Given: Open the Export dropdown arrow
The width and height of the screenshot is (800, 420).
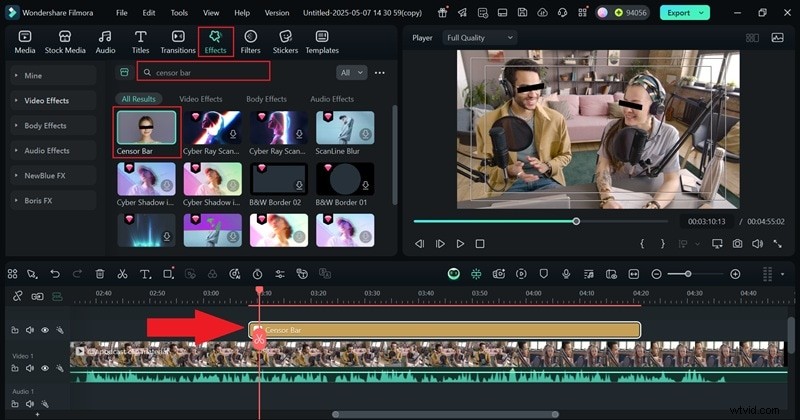Looking at the screenshot, I should tap(702, 13).
